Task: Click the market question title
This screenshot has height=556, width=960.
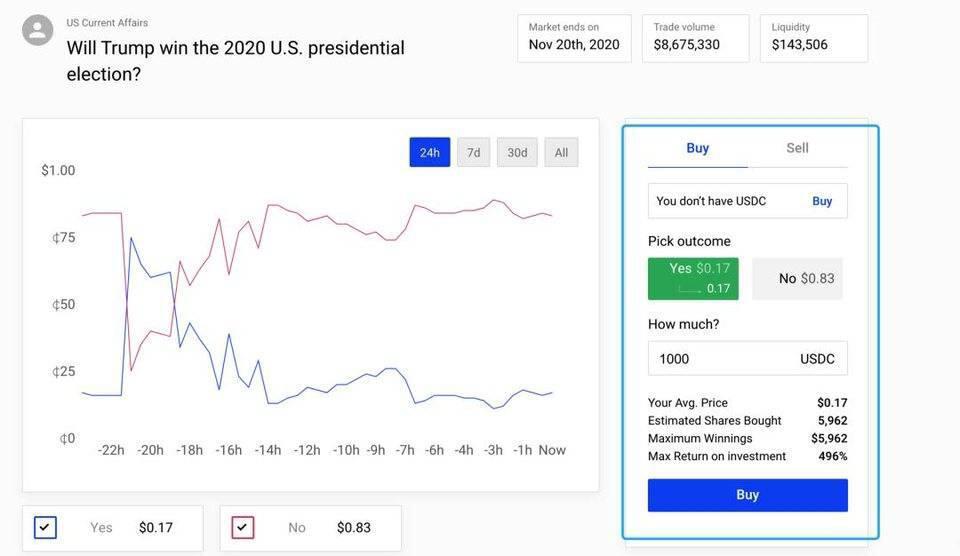Action: pyautogui.click(x=236, y=61)
